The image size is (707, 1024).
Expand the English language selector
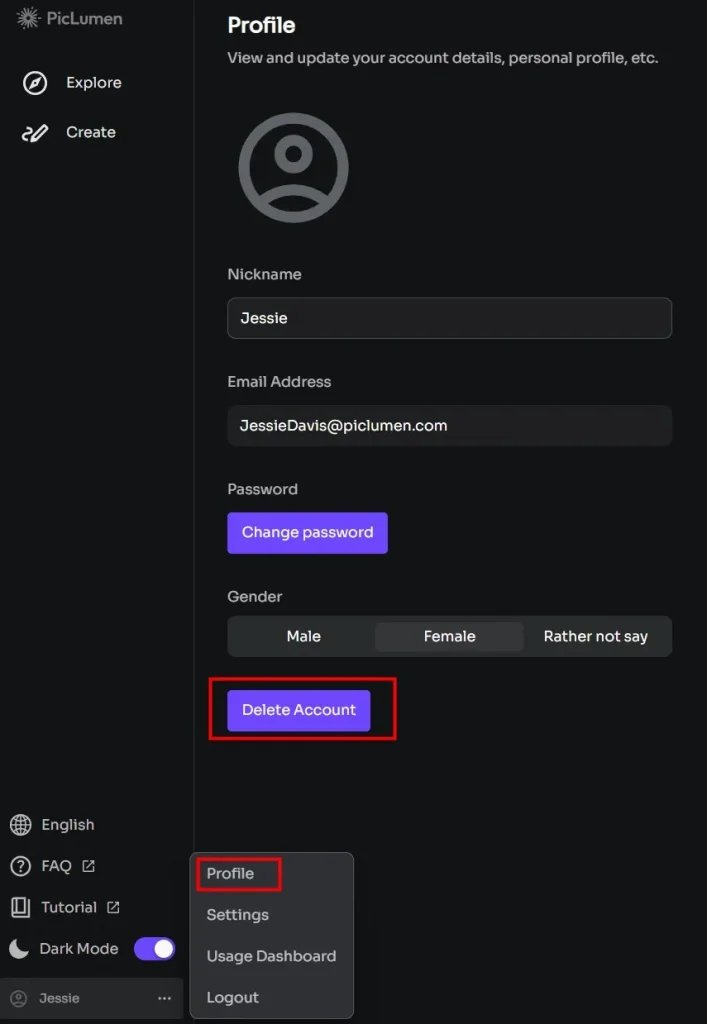click(x=67, y=825)
